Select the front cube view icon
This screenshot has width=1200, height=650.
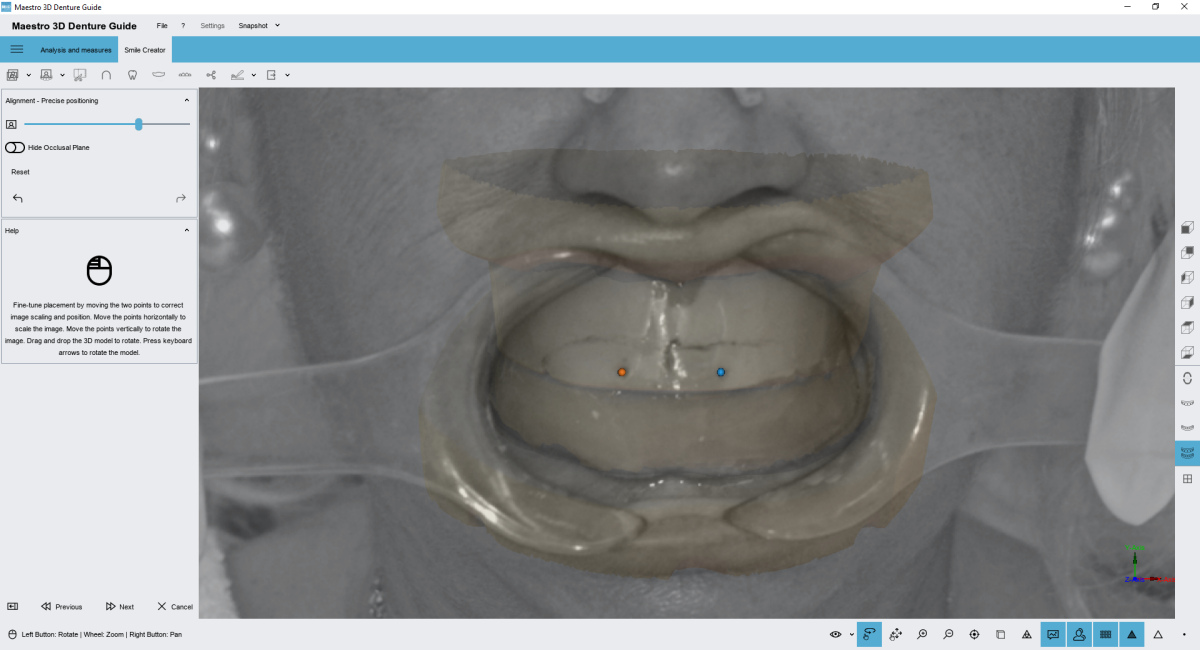1187,228
